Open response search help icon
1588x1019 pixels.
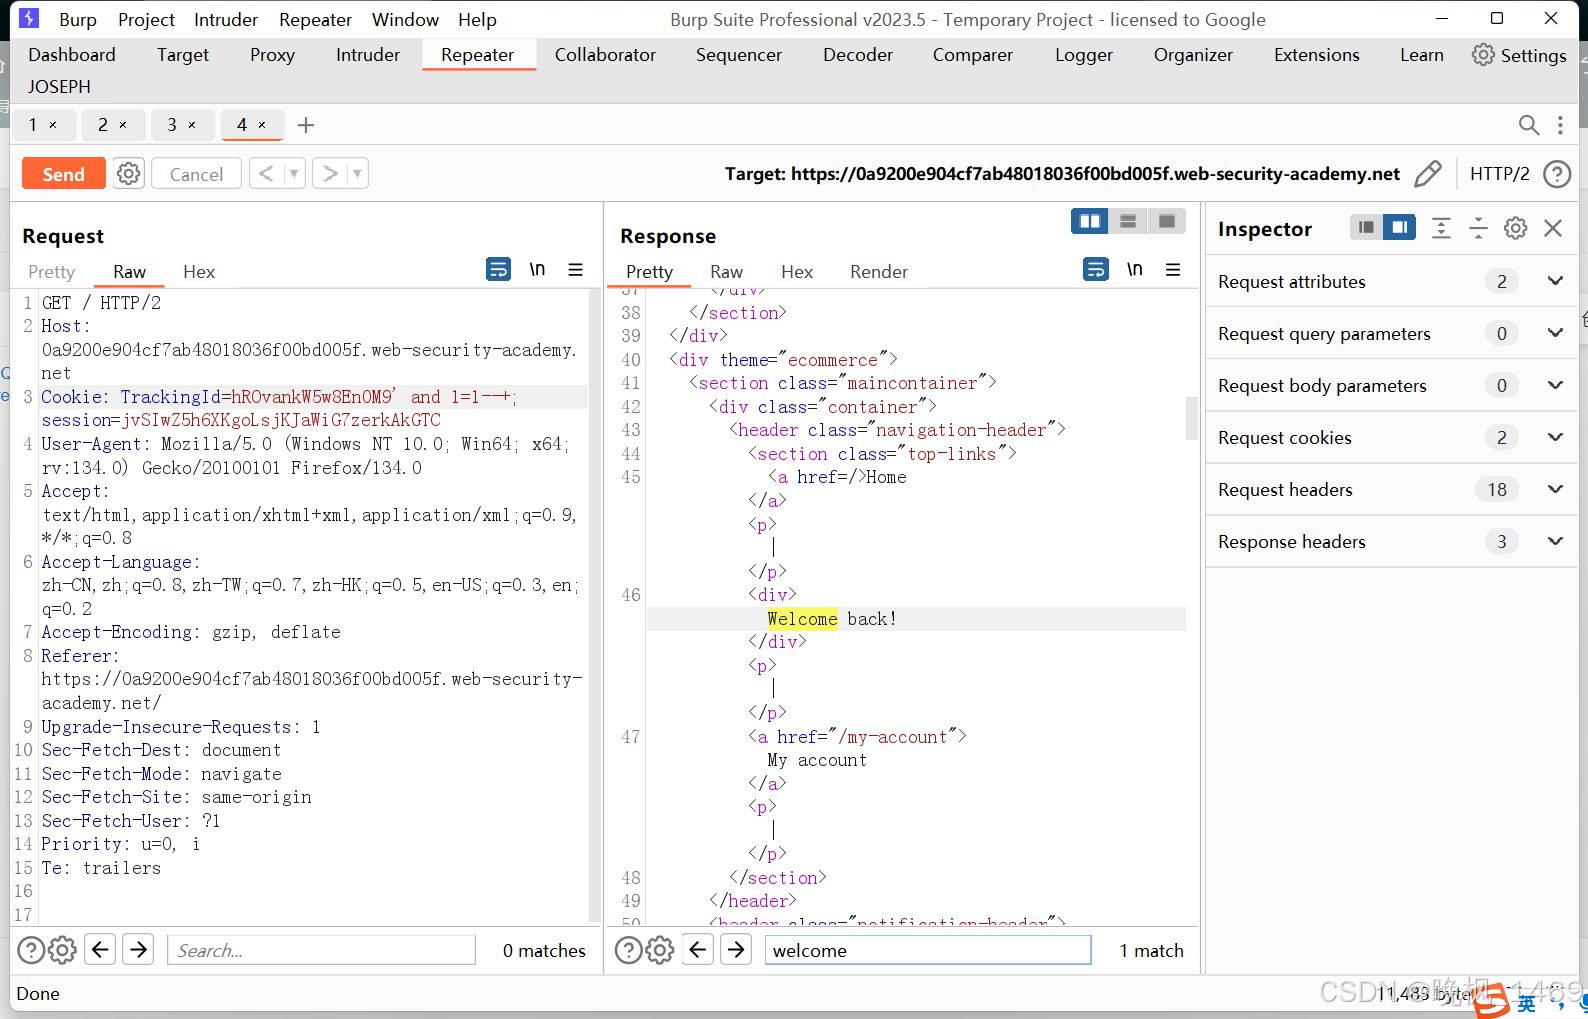628,950
